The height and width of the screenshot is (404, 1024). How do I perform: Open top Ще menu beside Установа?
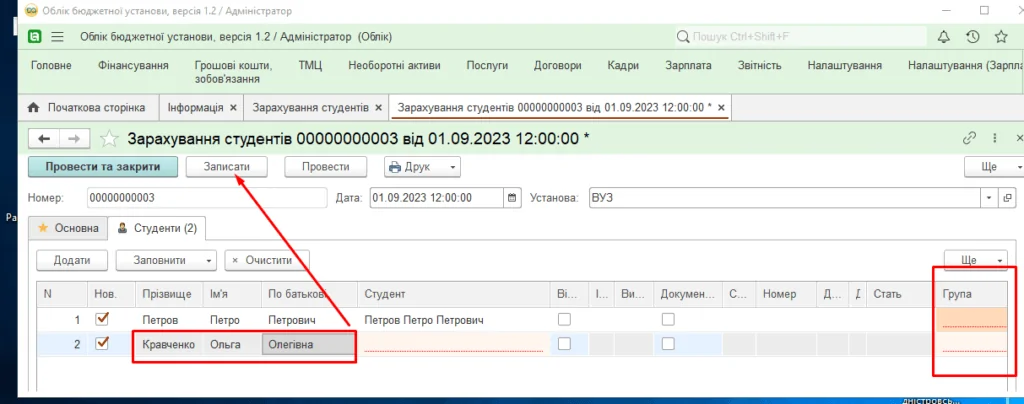[x=993, y=166]
